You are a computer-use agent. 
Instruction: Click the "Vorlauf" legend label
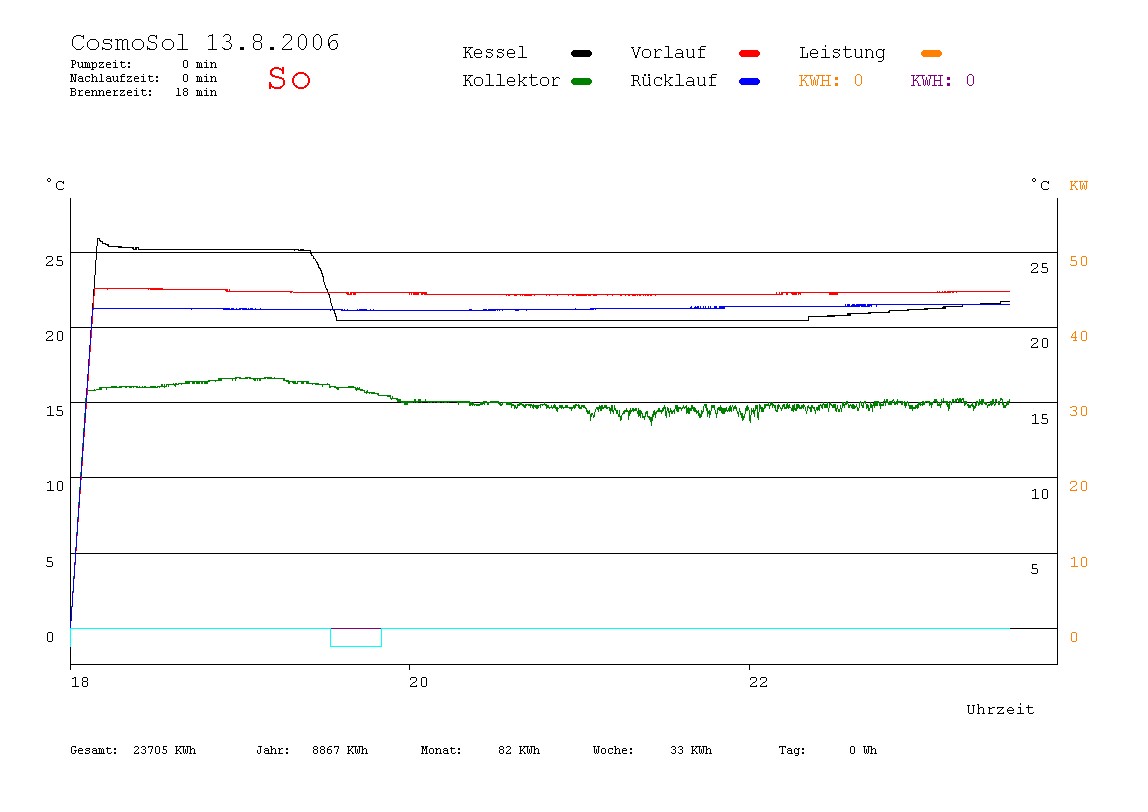point(668,53)
